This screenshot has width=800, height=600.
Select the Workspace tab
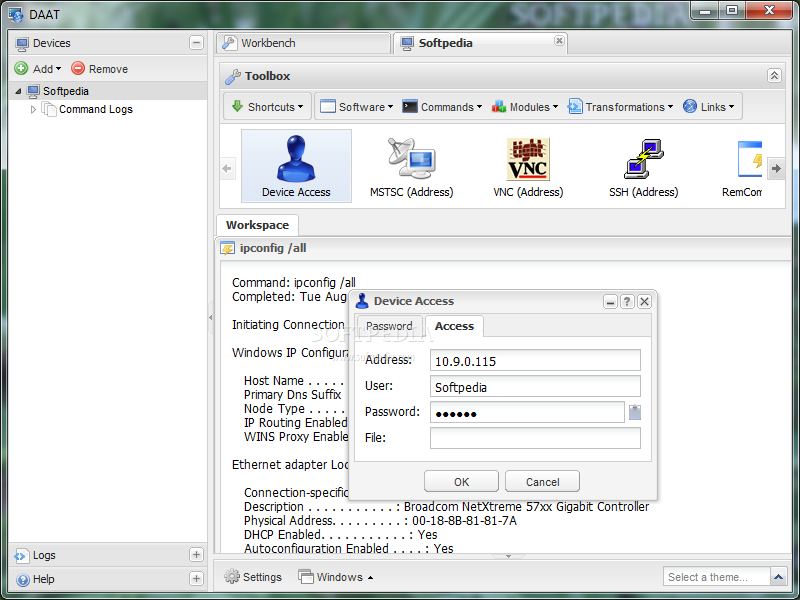pyautogui.click(x=257, y=225)
